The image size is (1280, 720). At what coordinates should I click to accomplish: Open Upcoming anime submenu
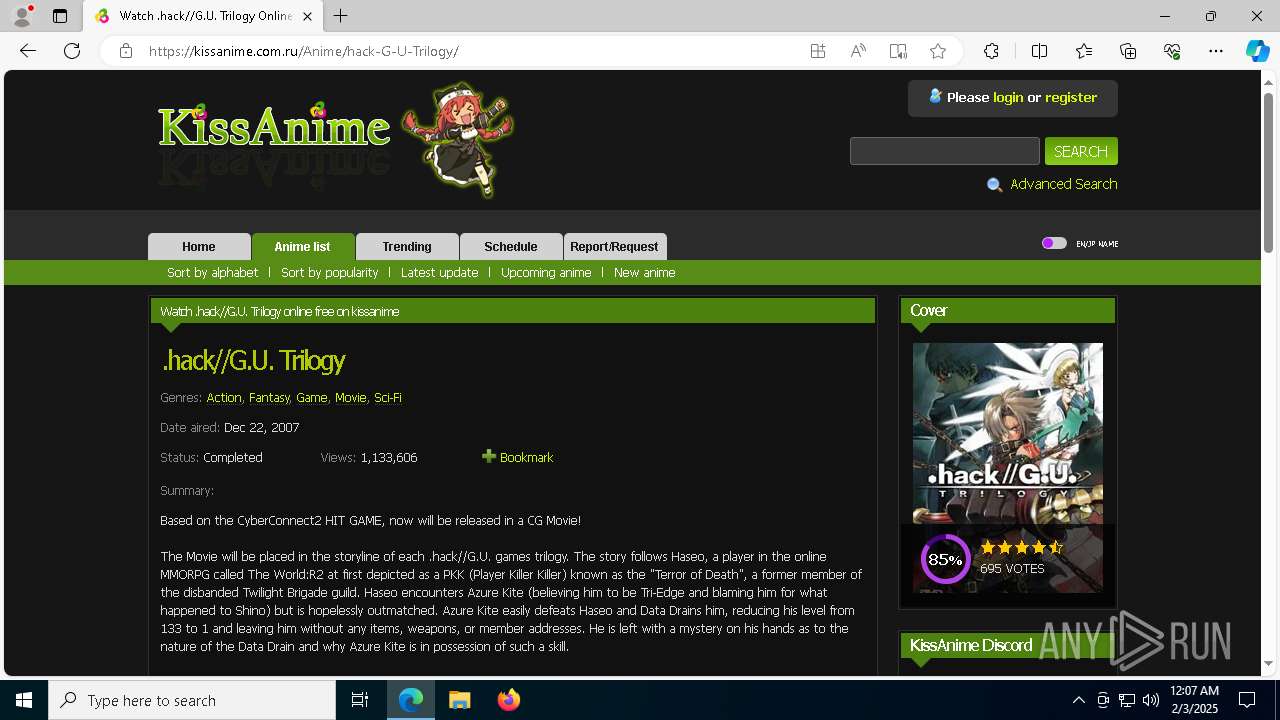tap(546, 272)
